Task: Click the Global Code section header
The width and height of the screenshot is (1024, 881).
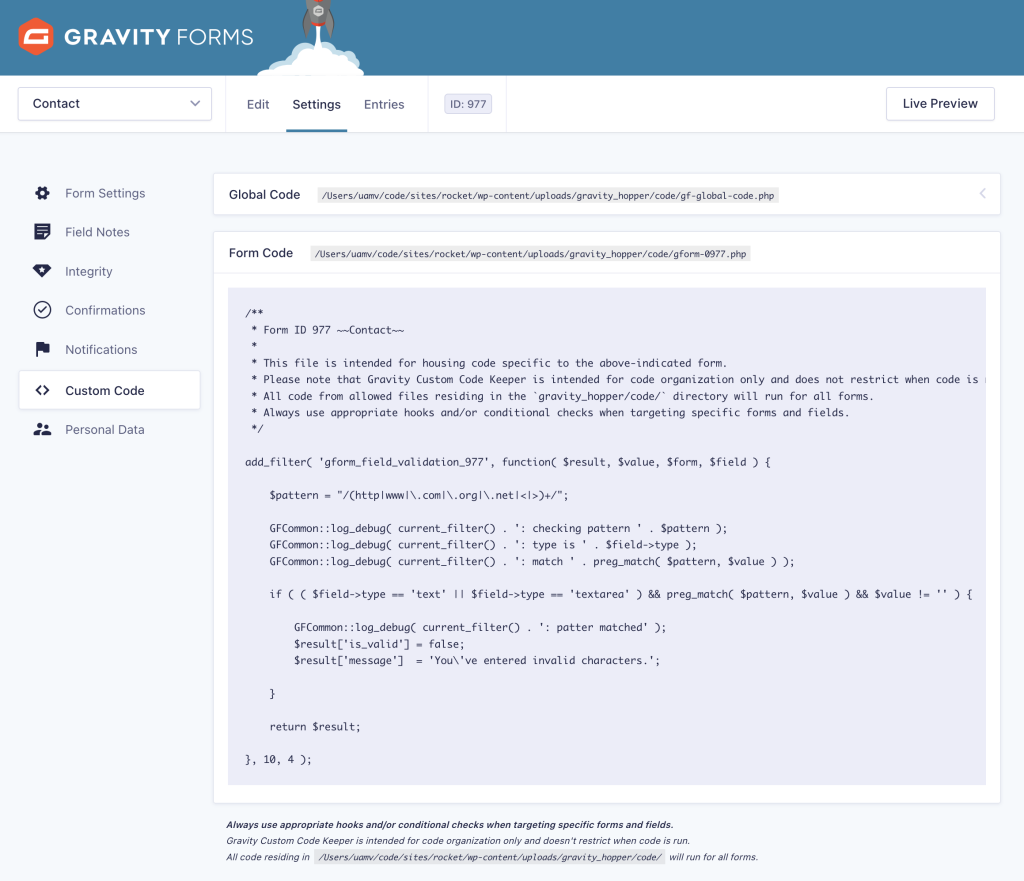Action: pyautogui.click(x=264, y=194)
